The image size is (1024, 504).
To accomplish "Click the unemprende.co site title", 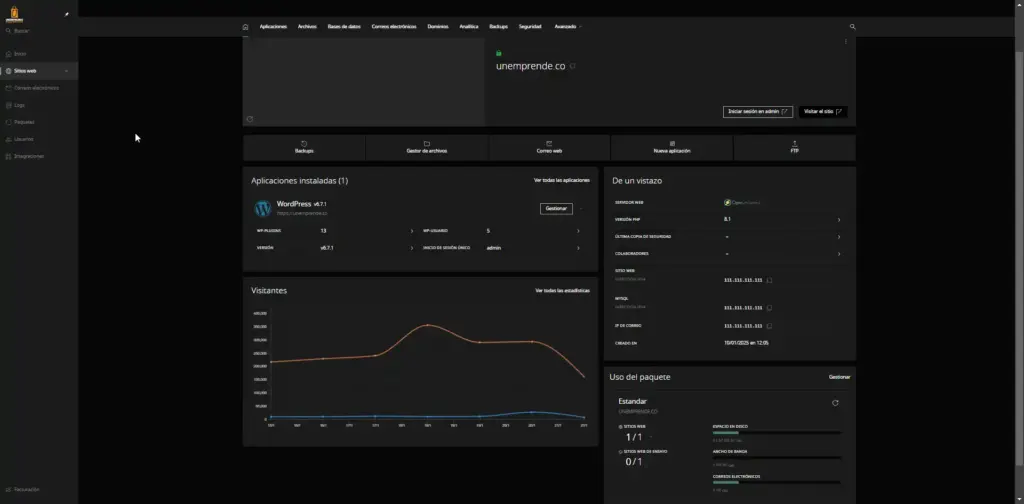I will point(530,66).
